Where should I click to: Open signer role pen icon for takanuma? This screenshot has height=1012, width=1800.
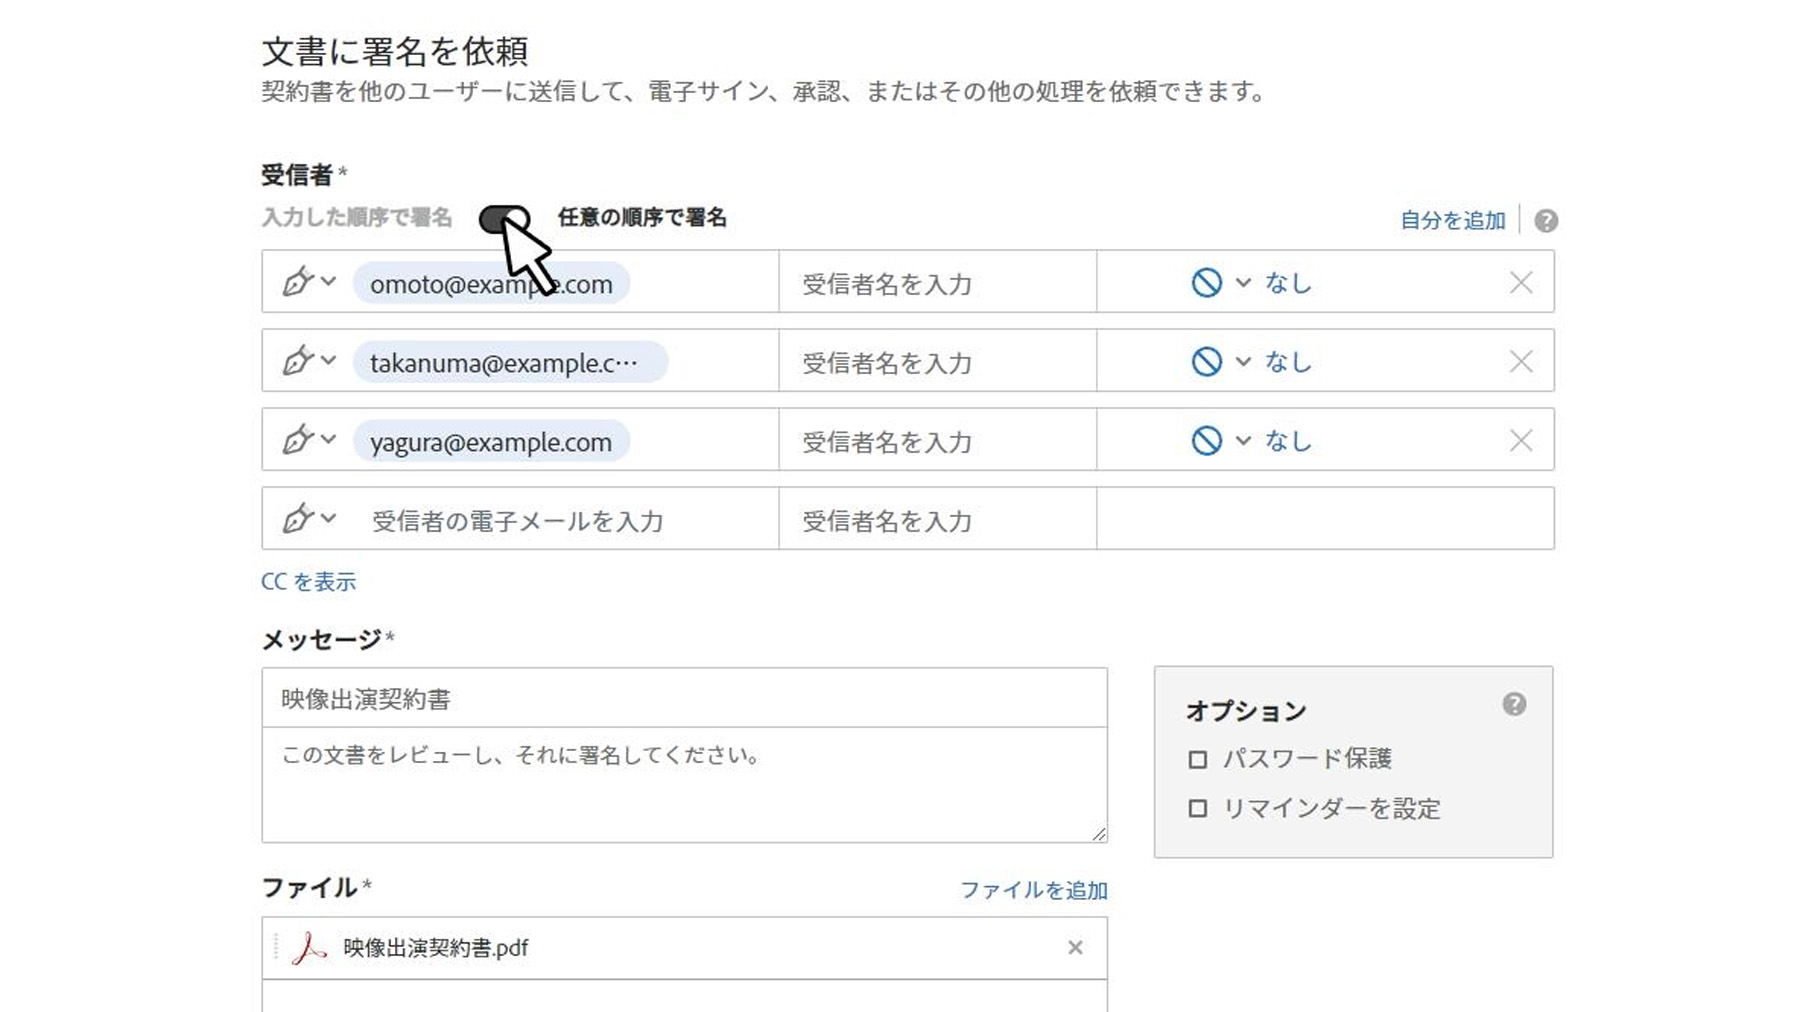click(306, 361)
